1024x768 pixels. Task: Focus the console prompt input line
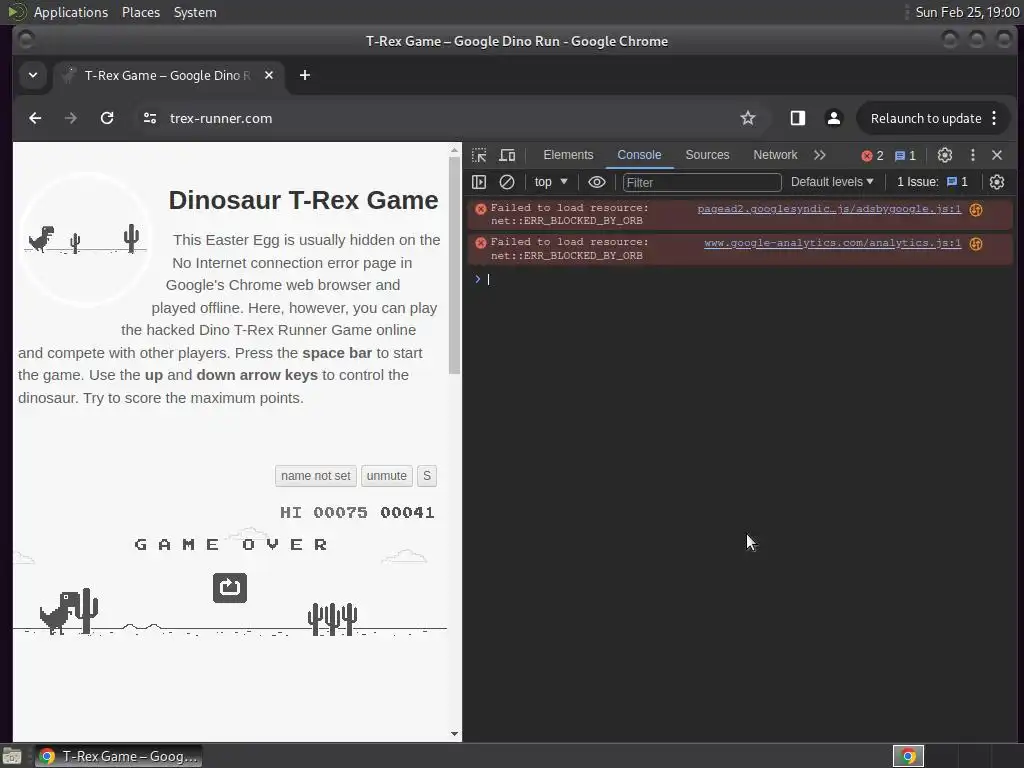point(744,280)
